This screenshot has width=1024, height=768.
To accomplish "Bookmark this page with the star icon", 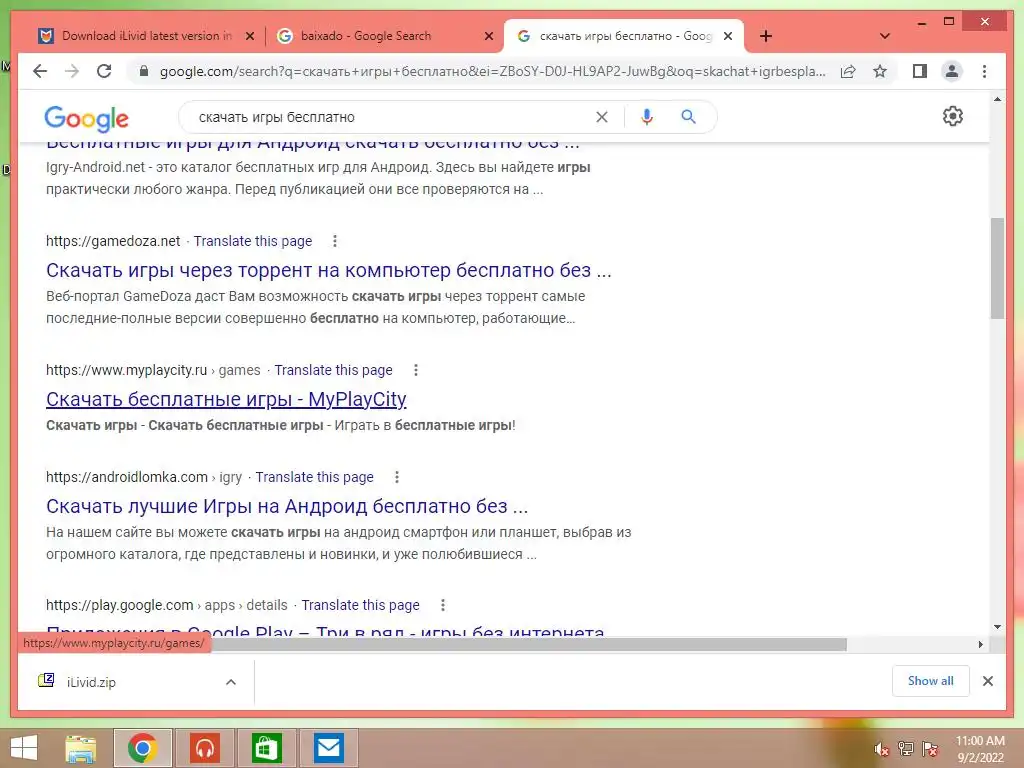I will [880, 71].
